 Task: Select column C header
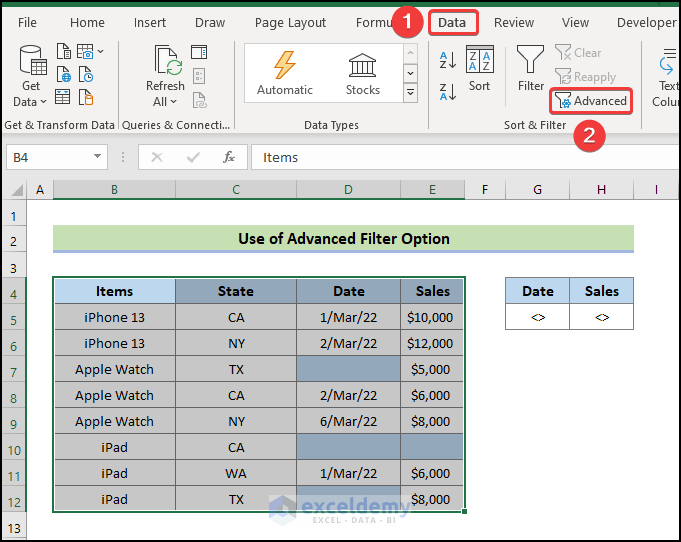tap(236, 190)
